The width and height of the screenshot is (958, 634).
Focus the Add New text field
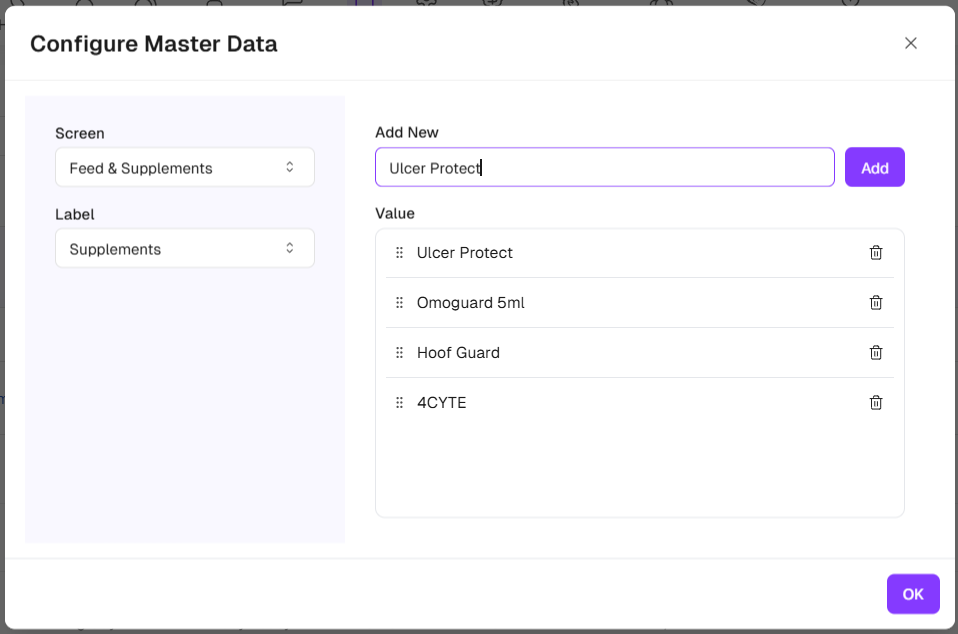click(x=604, y=168)
